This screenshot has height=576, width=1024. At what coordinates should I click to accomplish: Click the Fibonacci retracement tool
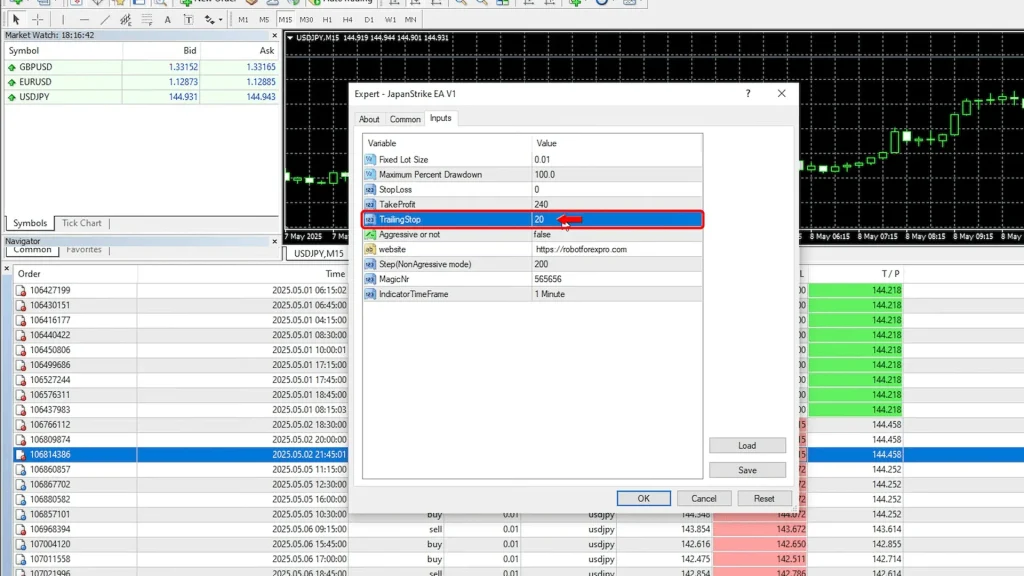(146, 19)
